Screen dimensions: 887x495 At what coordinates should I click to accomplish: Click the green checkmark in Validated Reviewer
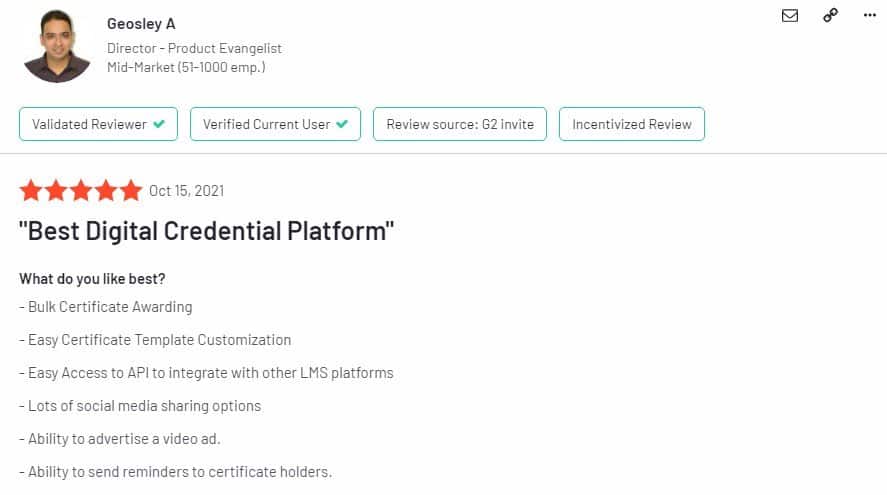point(158,125)
